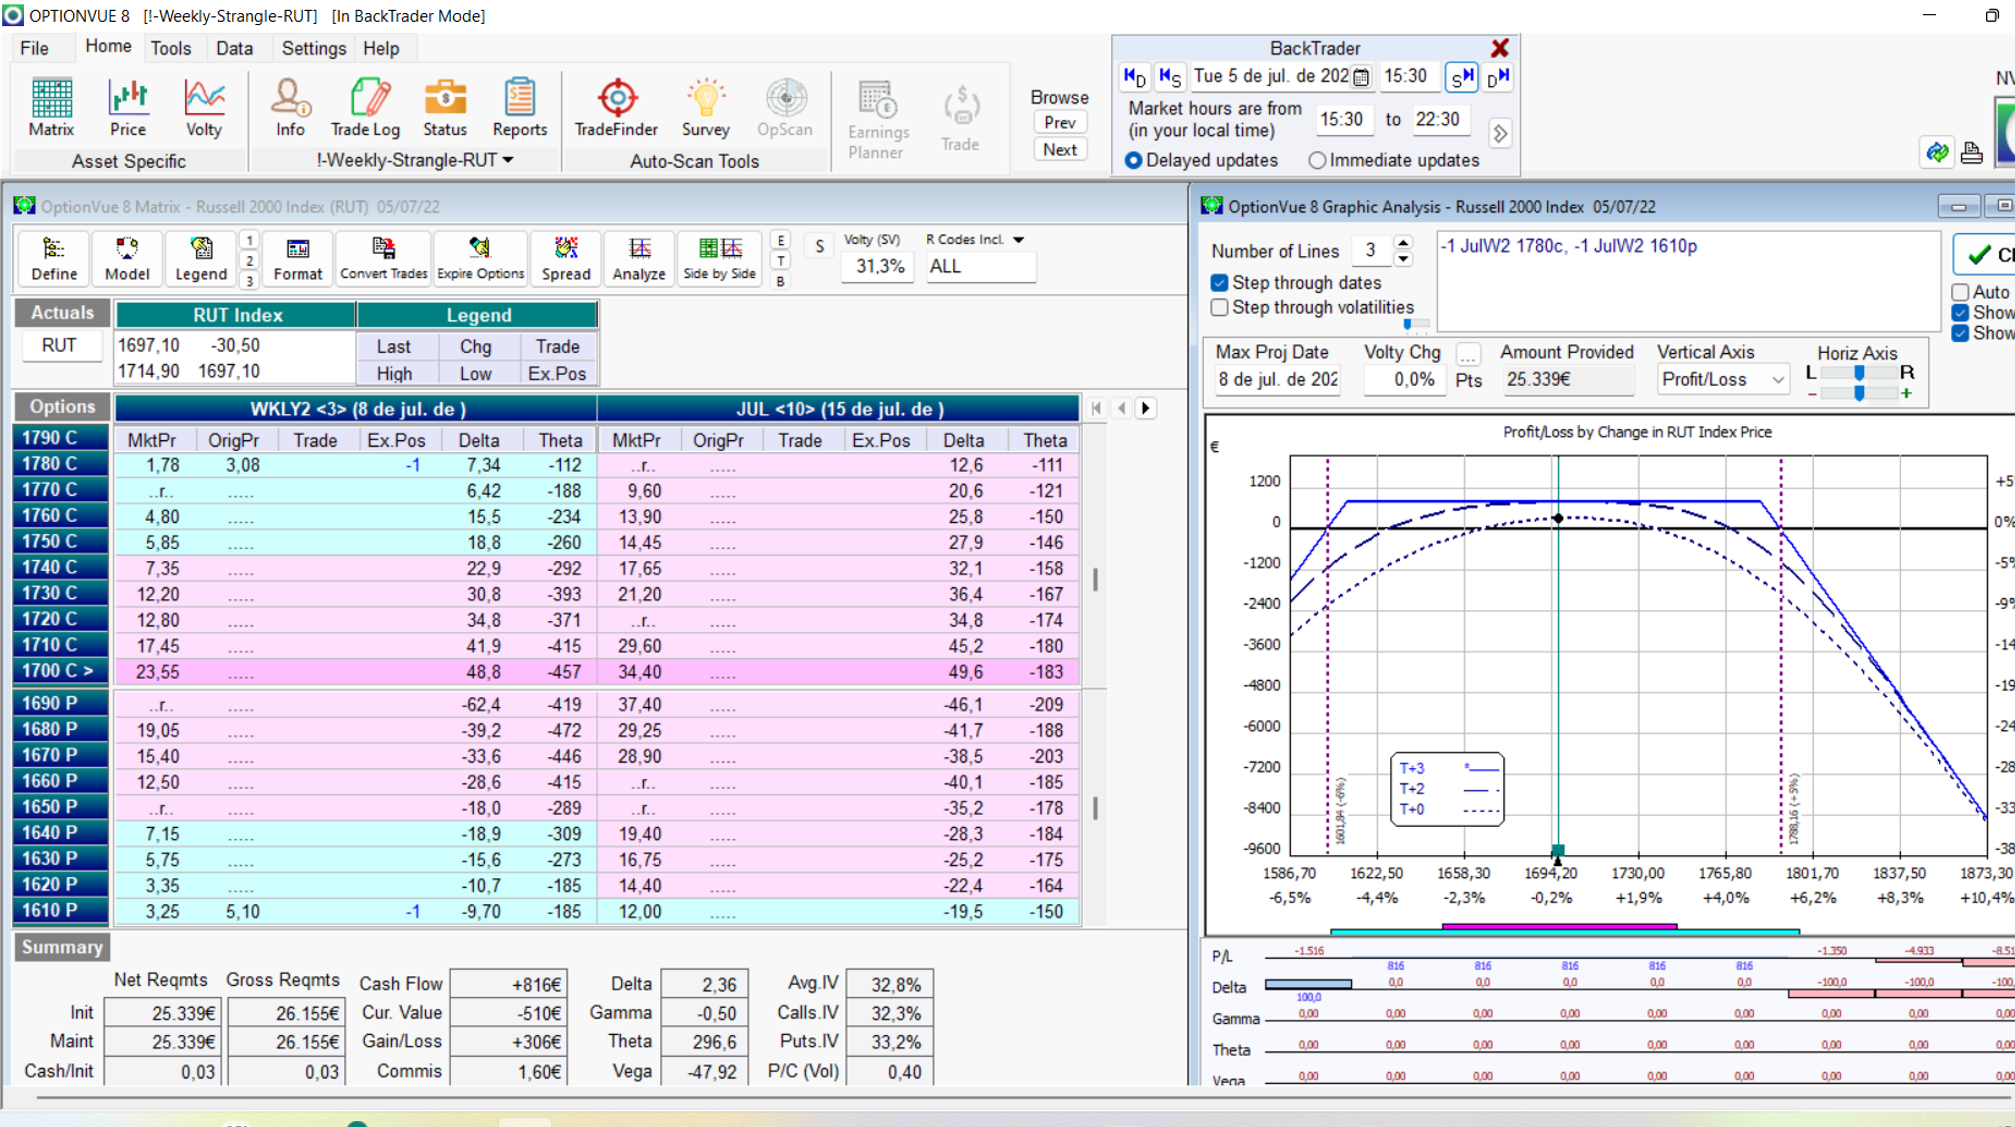Select matrix page 1 button
2015x1127 pixels.
pos(249,240)
